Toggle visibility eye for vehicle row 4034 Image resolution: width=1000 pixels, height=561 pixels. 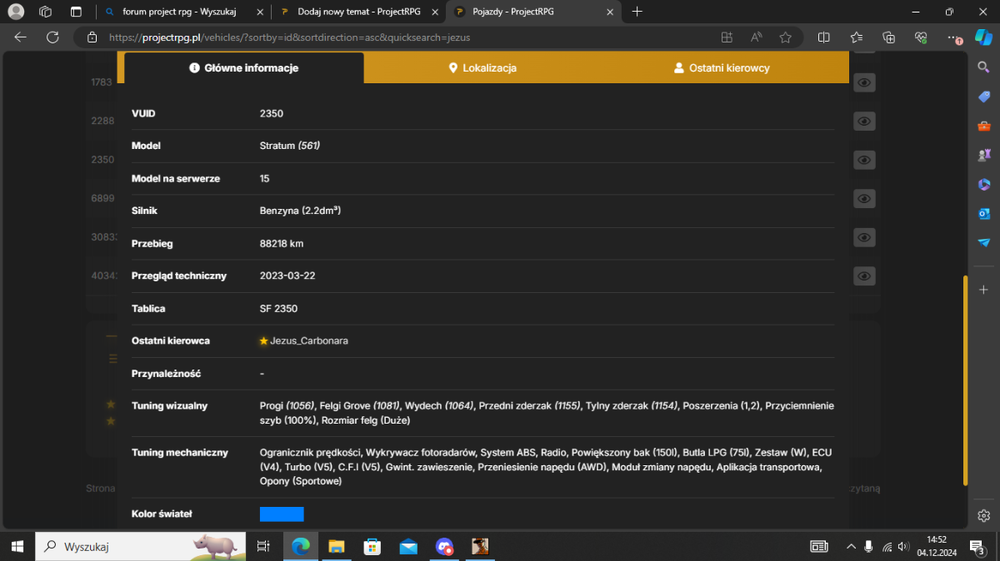[x=864, y=276]
